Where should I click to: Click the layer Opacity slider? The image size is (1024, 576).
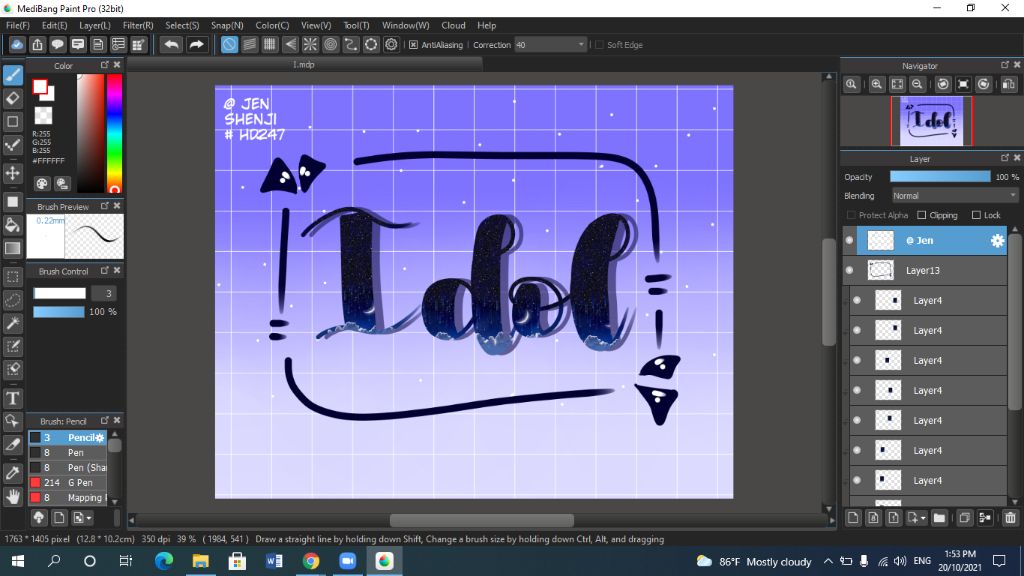click(940, 177)
